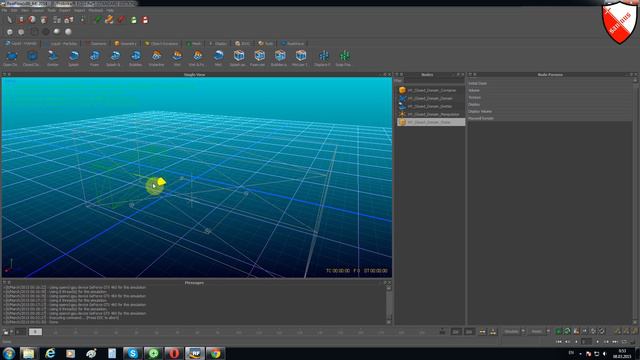Expand the Initial State parameters section

pos(550,83)
